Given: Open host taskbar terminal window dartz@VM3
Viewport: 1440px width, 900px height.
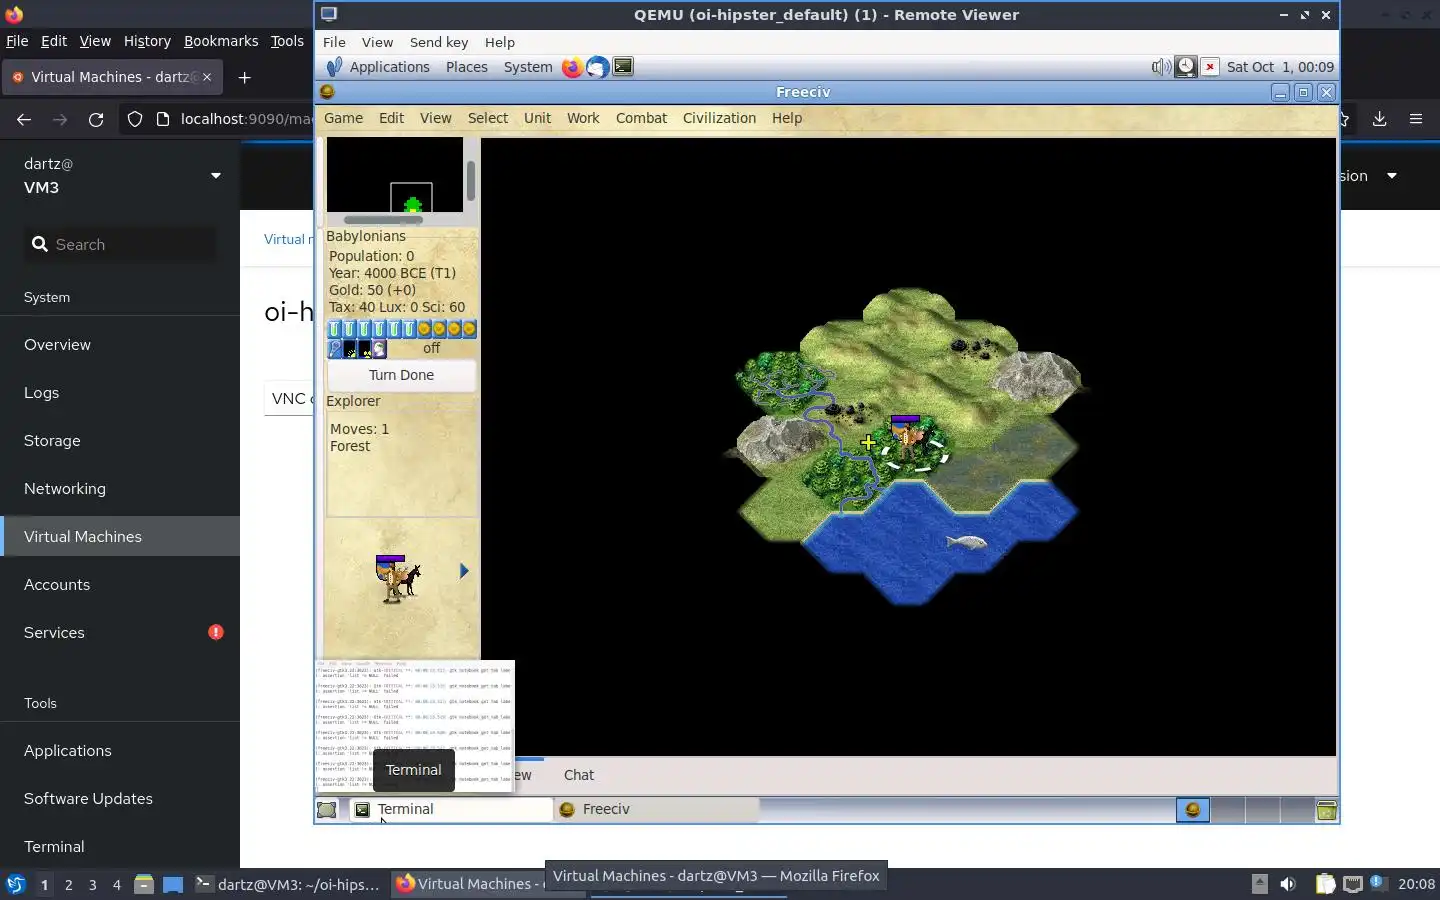Looking at the screenshot, I should pos(288,884).
